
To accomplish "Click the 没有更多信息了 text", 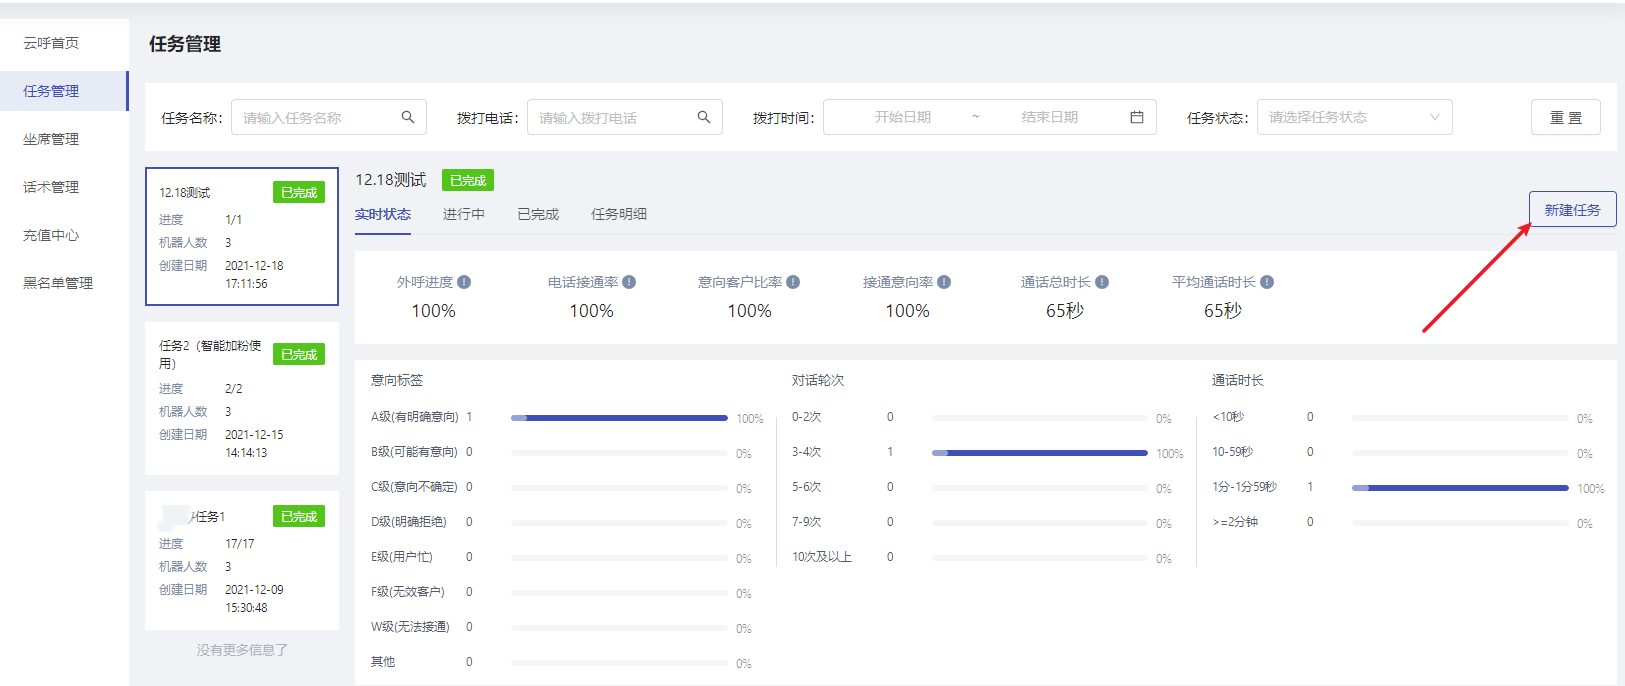I will 242,650.
